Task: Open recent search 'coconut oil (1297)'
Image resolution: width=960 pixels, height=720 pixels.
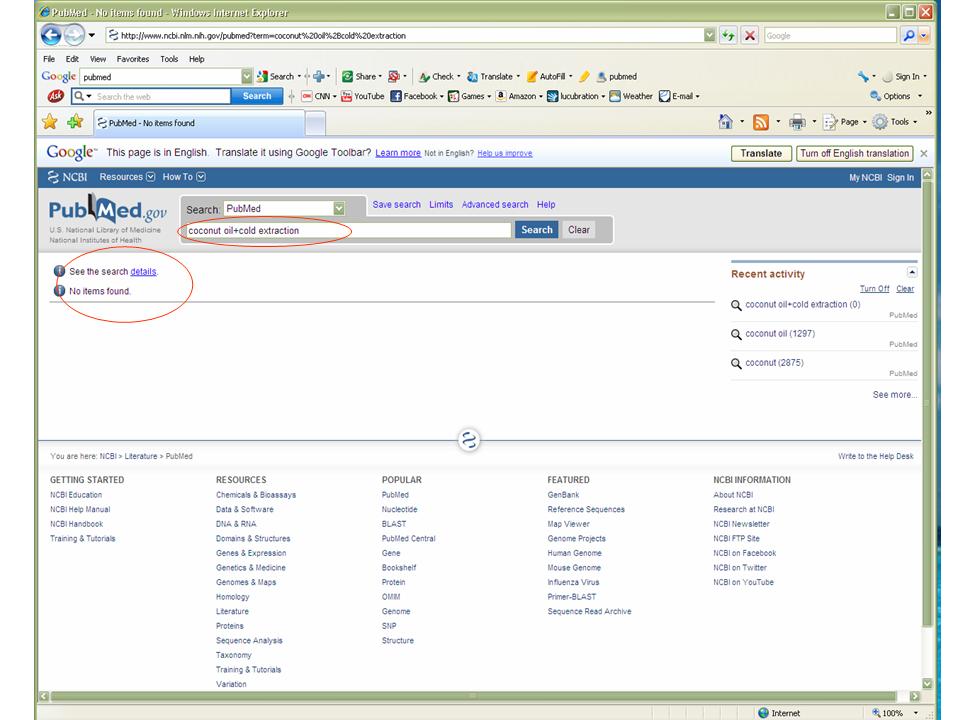Action: tap(780, 334)
